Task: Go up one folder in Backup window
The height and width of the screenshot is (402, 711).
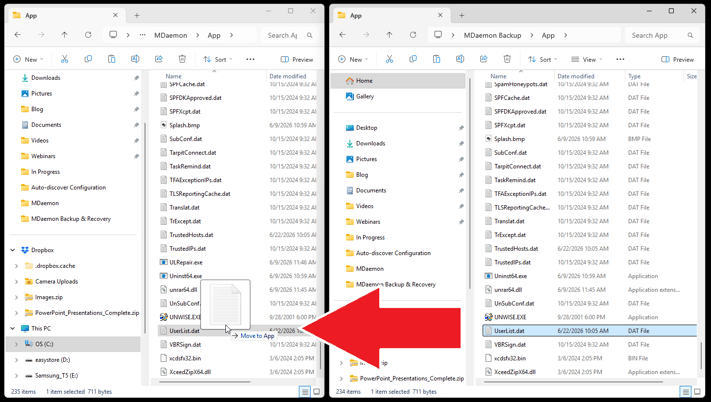Action: tap(389, 35)
